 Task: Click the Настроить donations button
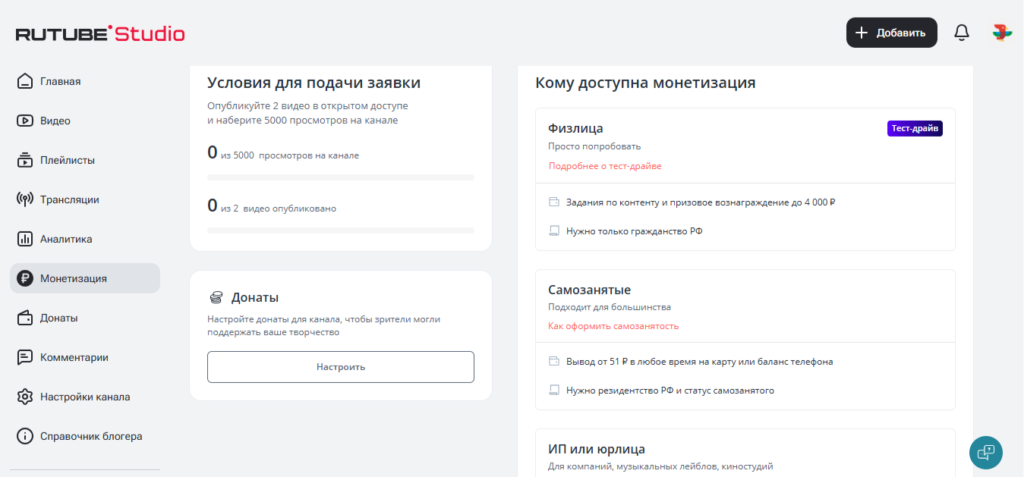pyautogui.click(x=341, y=367)
